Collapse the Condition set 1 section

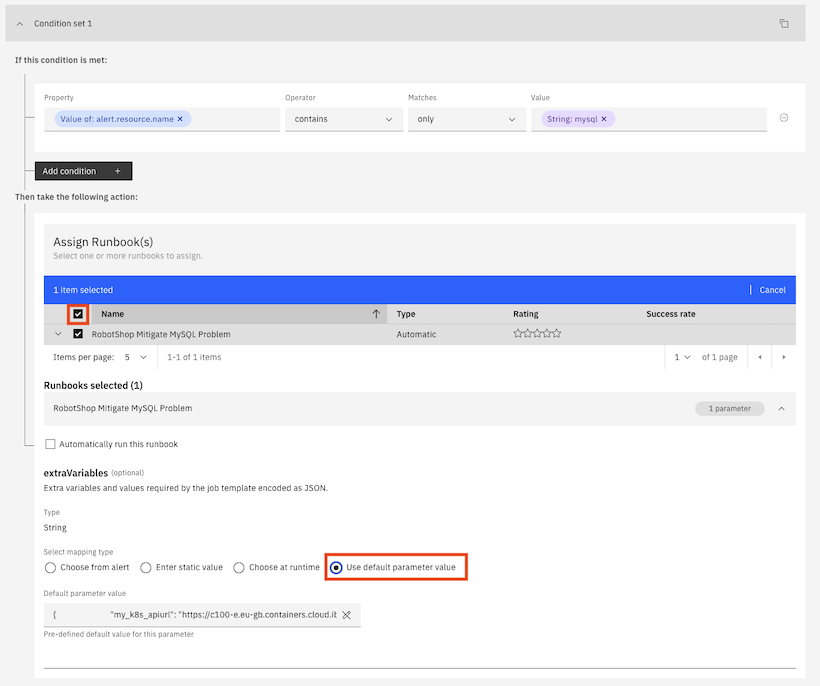(20, 23)
